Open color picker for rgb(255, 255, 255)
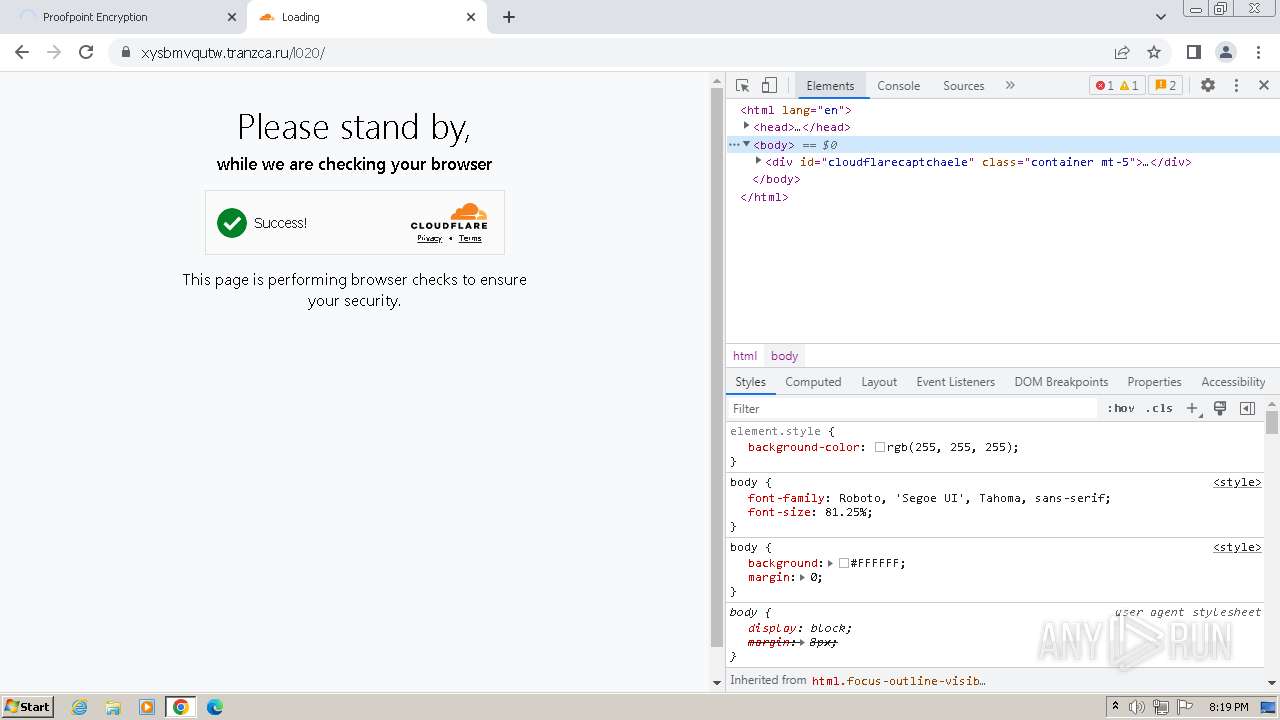 (880, 447)
